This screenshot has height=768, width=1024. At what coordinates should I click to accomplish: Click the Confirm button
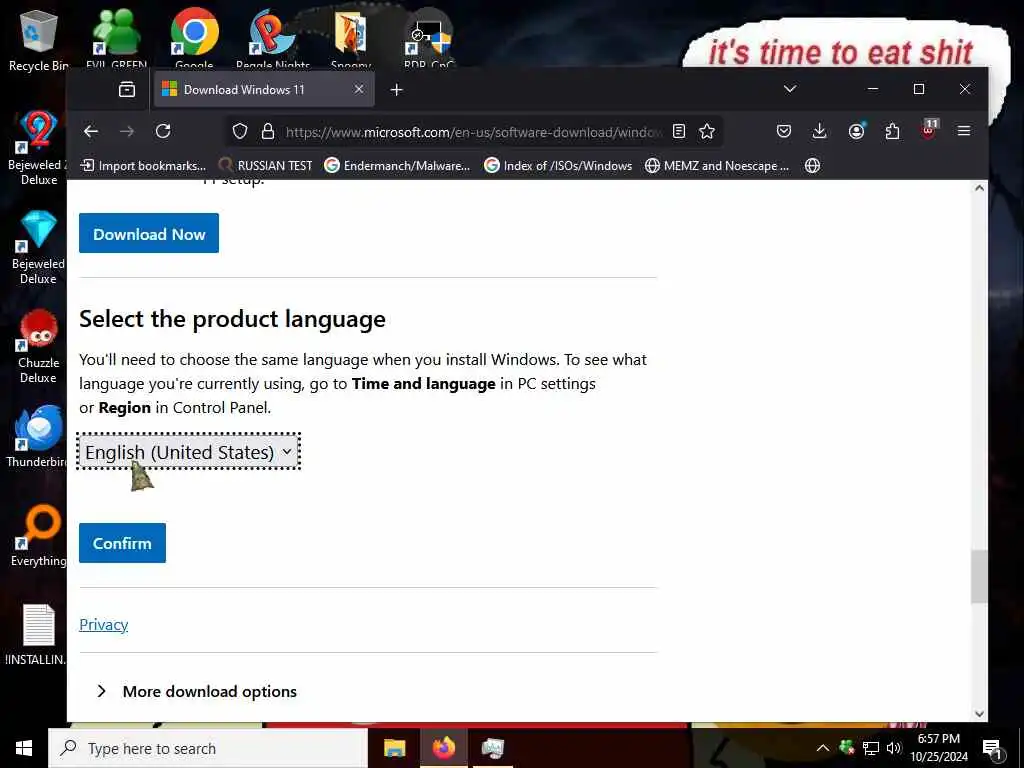point(122,543)
